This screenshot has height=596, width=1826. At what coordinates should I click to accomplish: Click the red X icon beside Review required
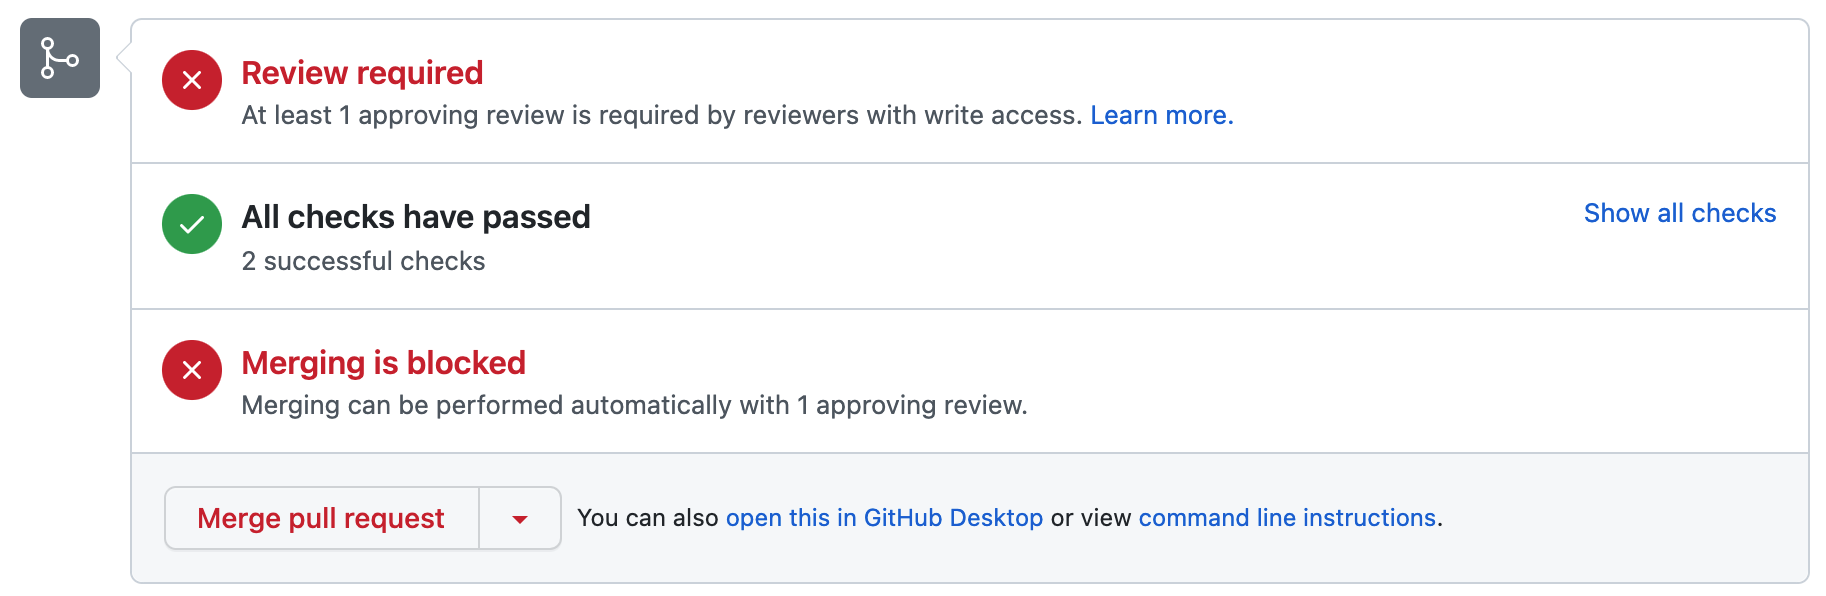click(x=192, y=80)
